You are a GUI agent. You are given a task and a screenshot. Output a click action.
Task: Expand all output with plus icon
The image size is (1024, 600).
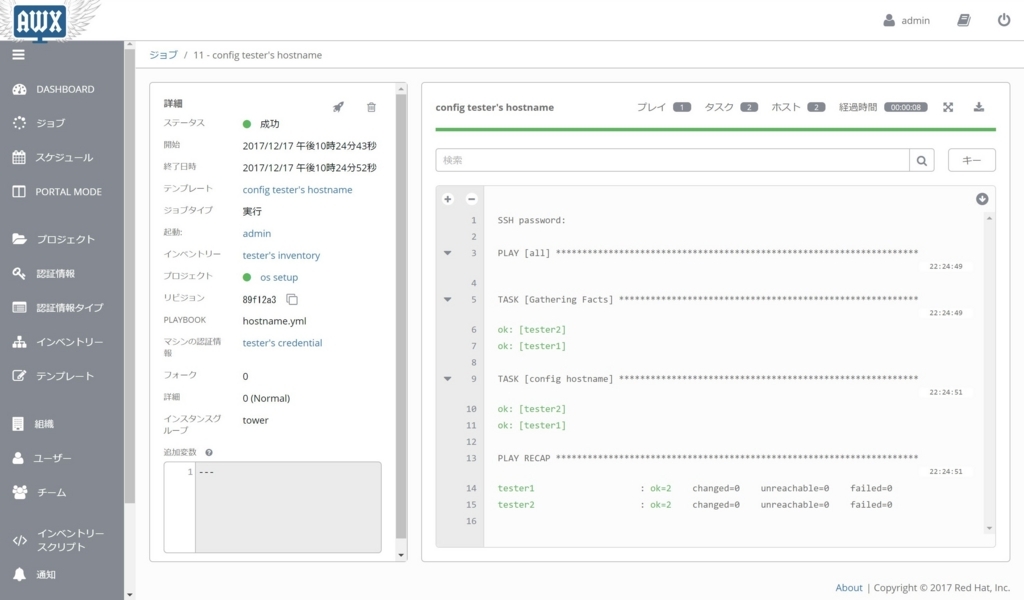447,199
